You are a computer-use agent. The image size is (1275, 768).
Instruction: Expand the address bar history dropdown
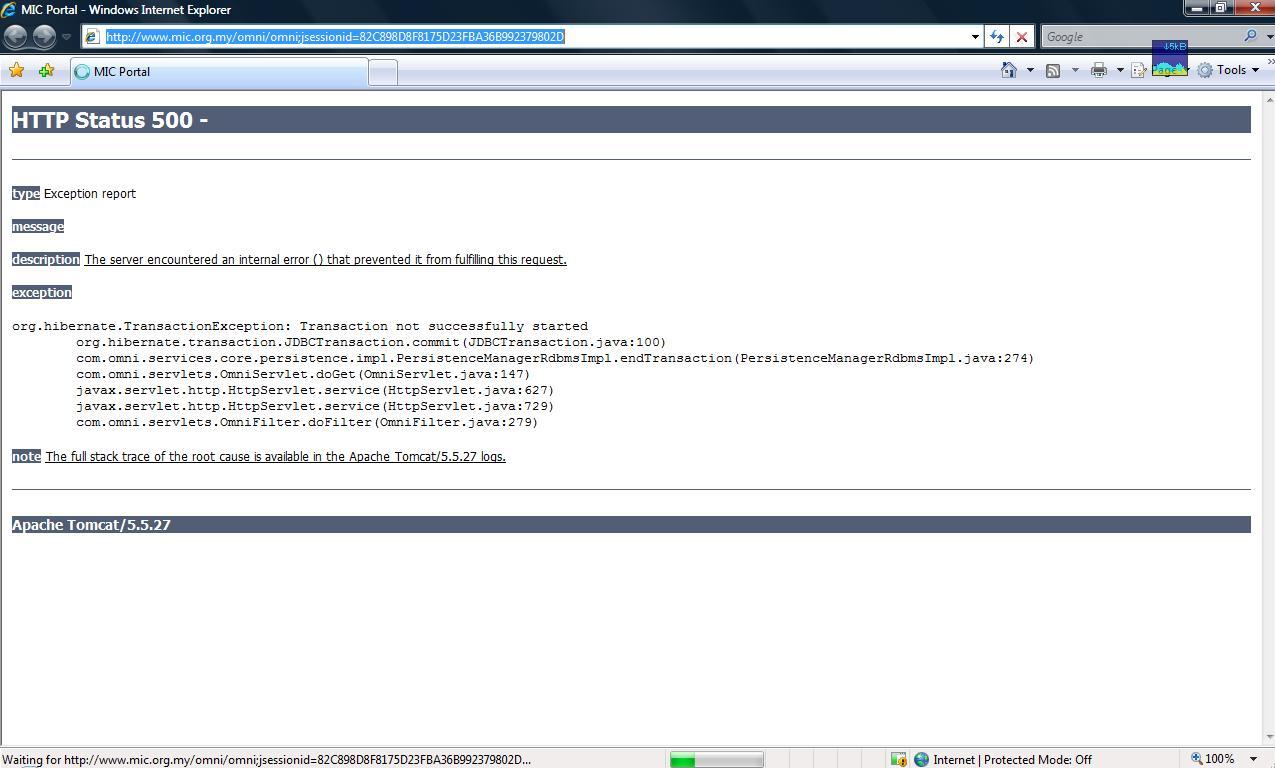click(975, 37)
